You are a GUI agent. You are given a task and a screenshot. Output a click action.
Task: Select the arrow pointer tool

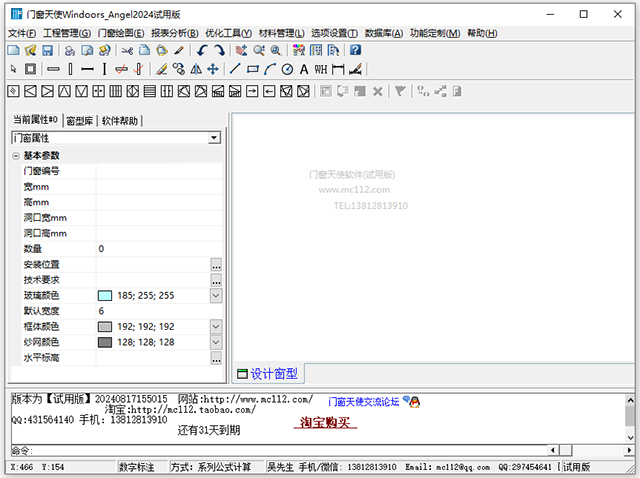13,69
